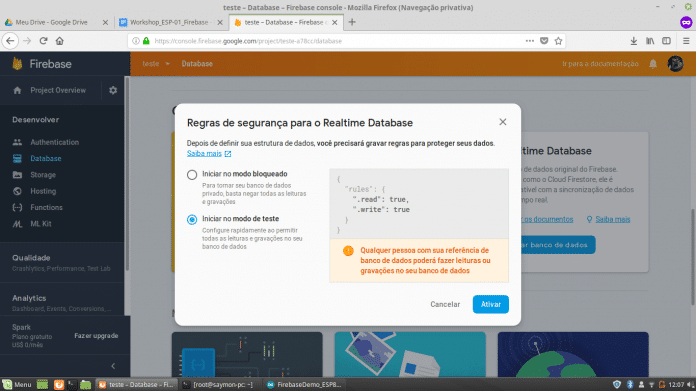Open FirebaseDemo_ESP8 taskbar item

click(304, 385)
